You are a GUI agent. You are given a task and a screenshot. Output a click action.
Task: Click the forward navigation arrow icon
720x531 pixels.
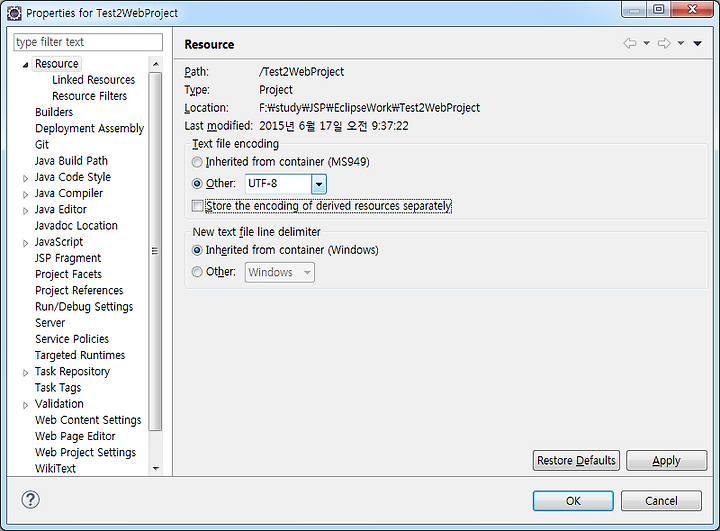click(664, 43)
